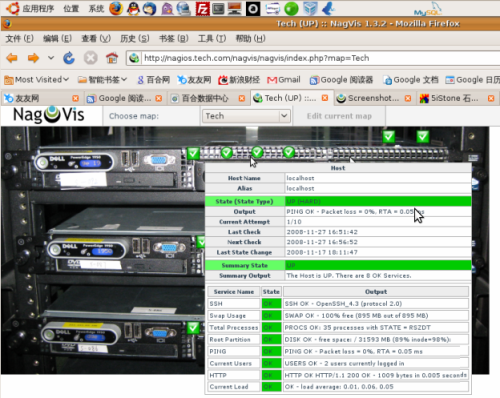
Task: Open the back/forward history dropdown arrow
Action: [x=51, y=58]
